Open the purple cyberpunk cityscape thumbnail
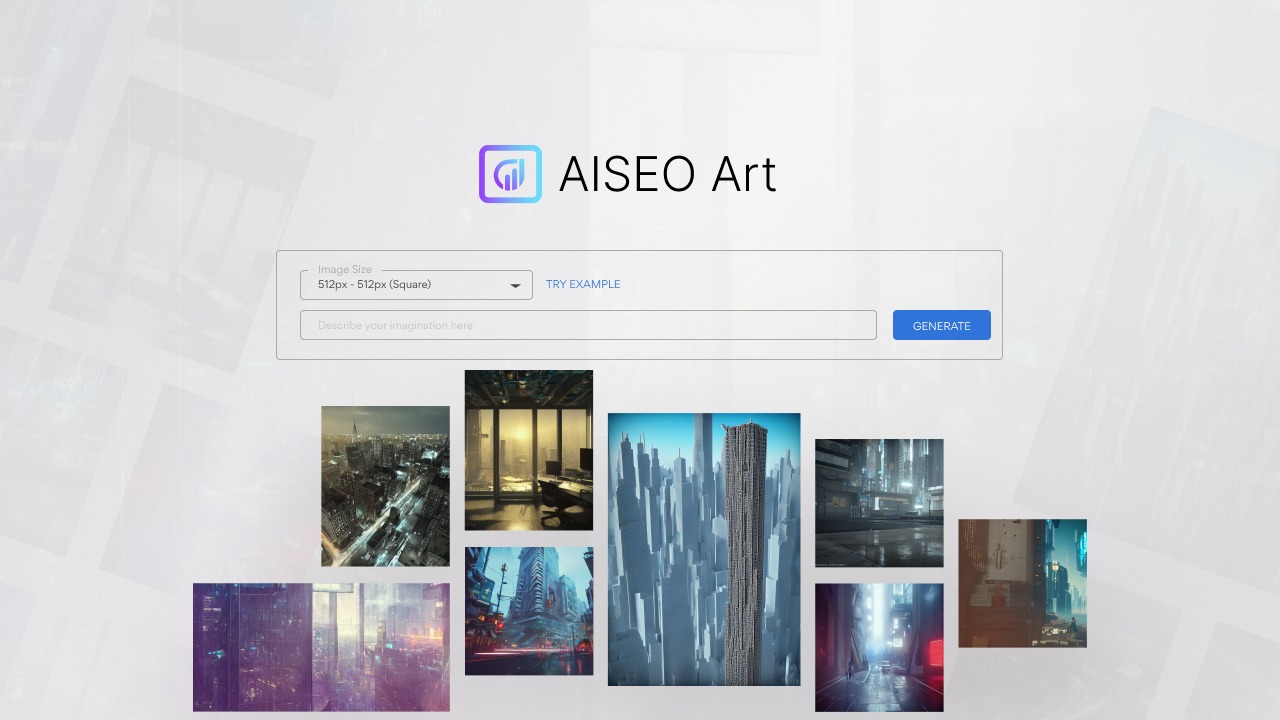The height and width of the screenshot is (720, 1280). (321, 646)
